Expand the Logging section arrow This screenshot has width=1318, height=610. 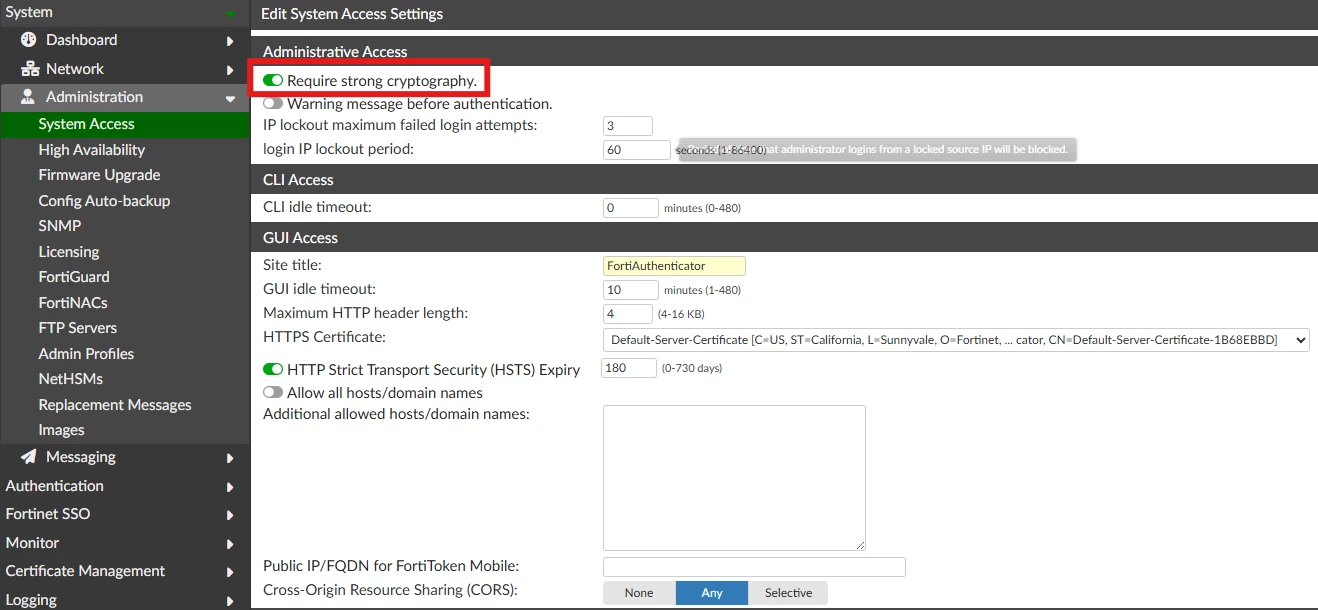coord(230,601)
